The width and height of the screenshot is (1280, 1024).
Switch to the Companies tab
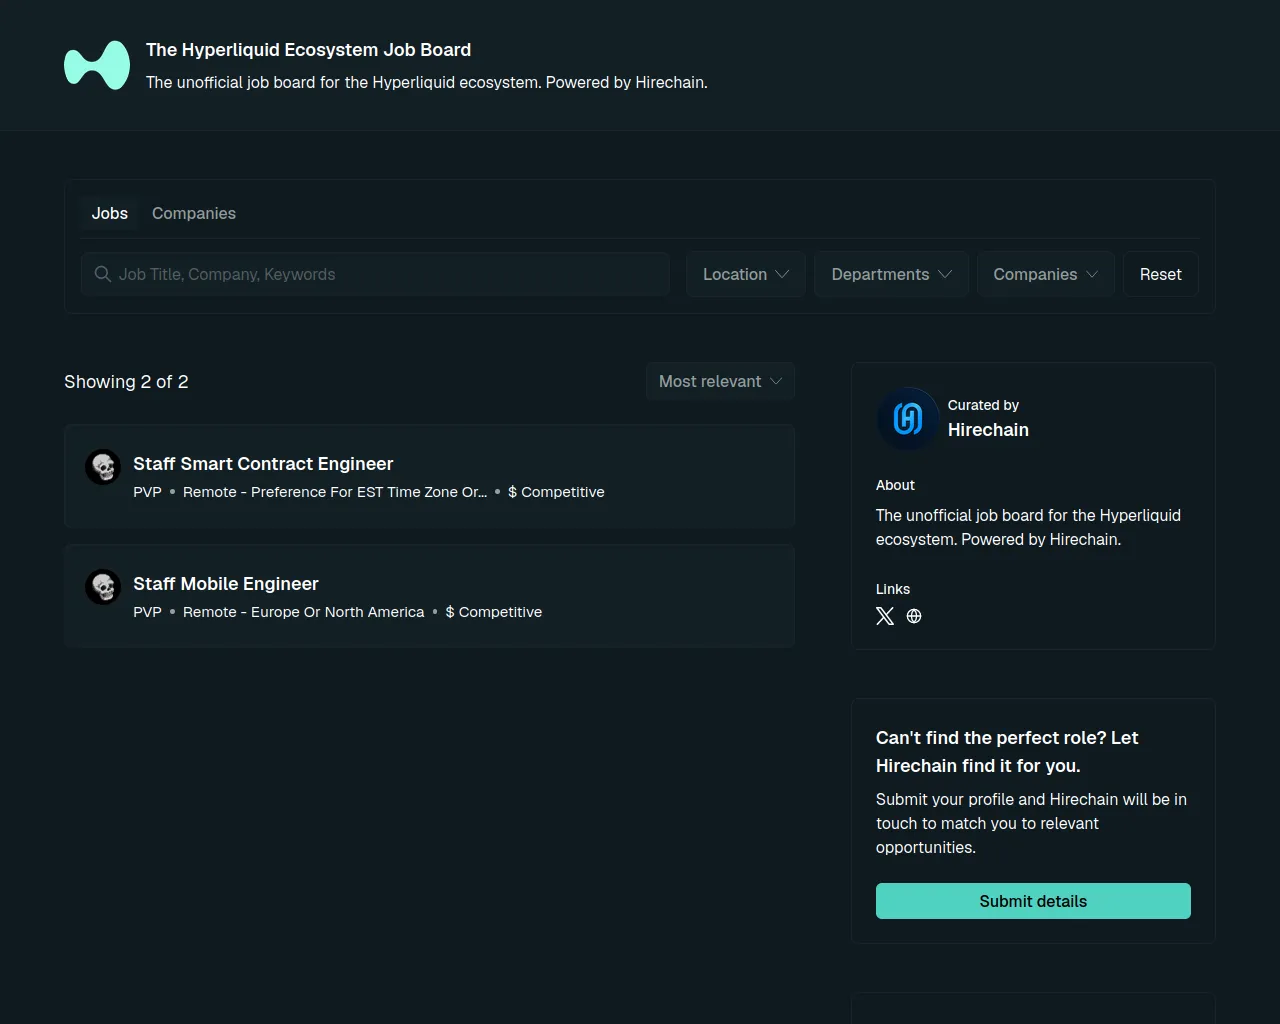[x=194, y=213]
